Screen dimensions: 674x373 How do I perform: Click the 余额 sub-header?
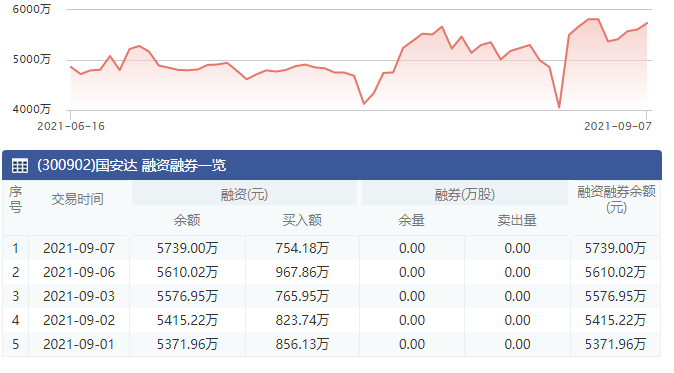187,220
